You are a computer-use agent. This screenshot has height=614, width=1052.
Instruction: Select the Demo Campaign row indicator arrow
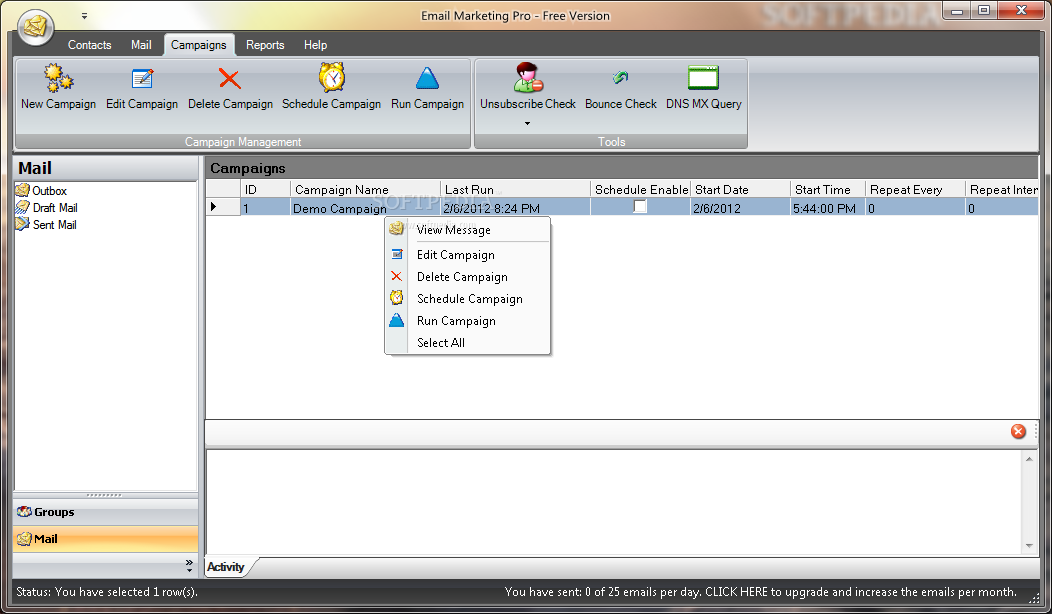[213, 207]
